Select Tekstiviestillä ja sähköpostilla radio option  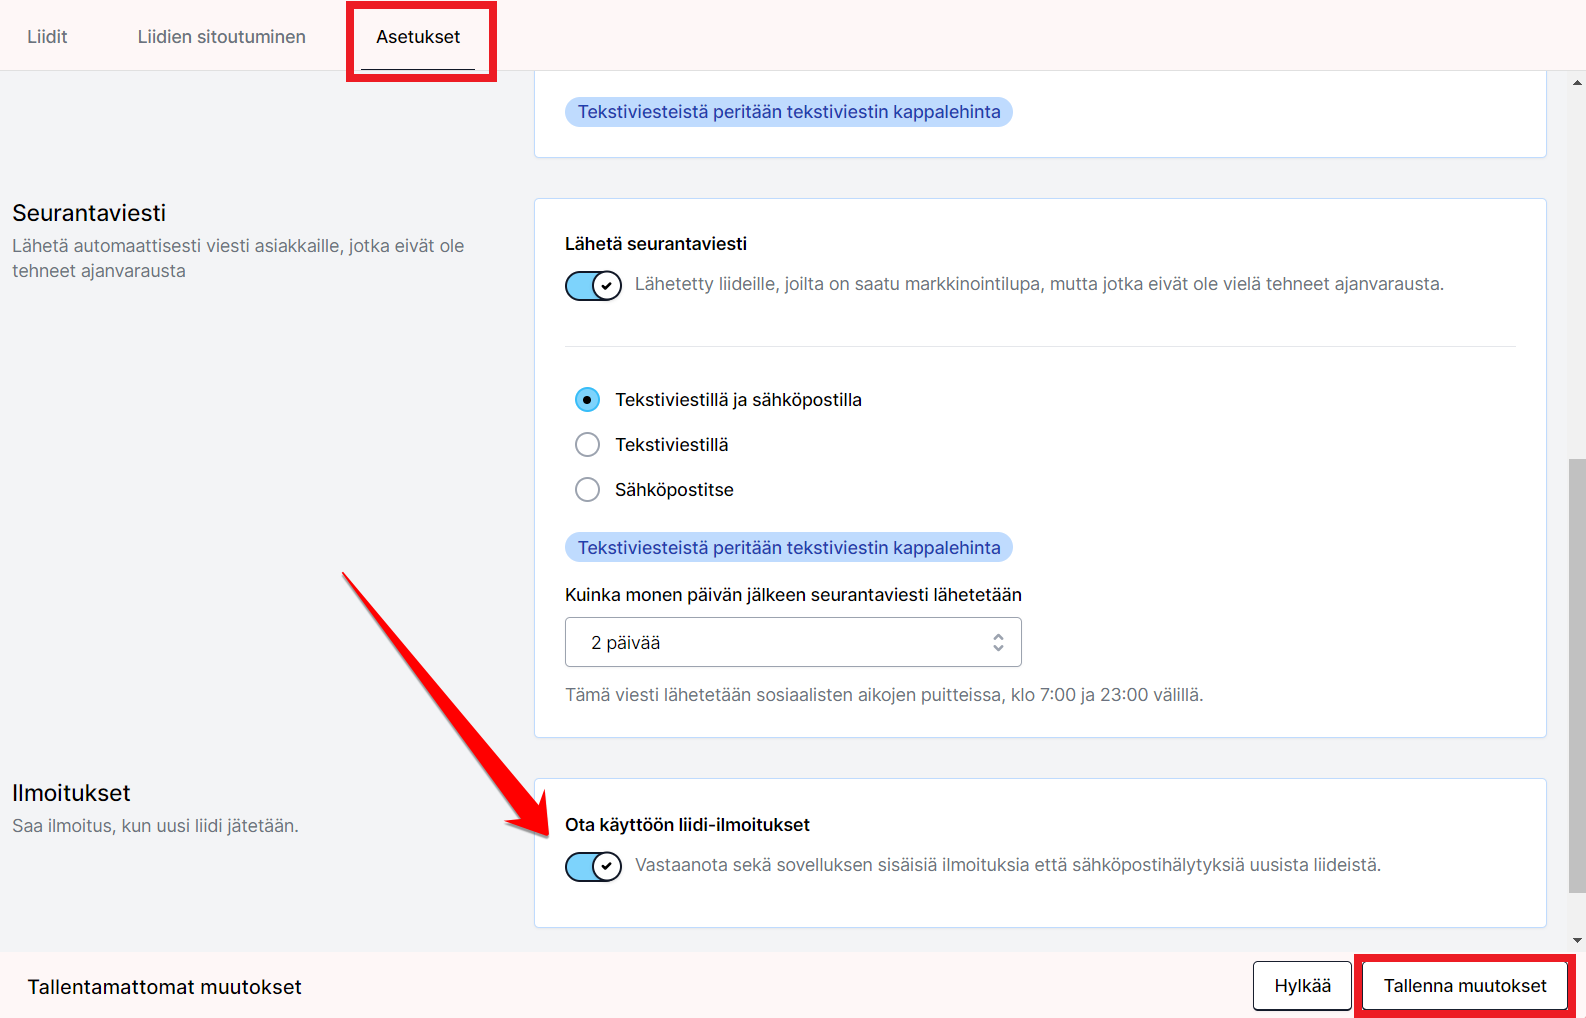(588, 400)
